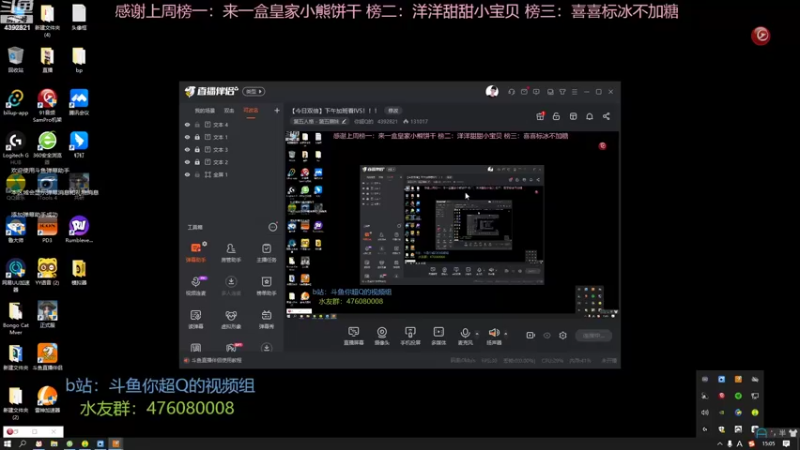Click the streamer avatar in title bar

492,91
